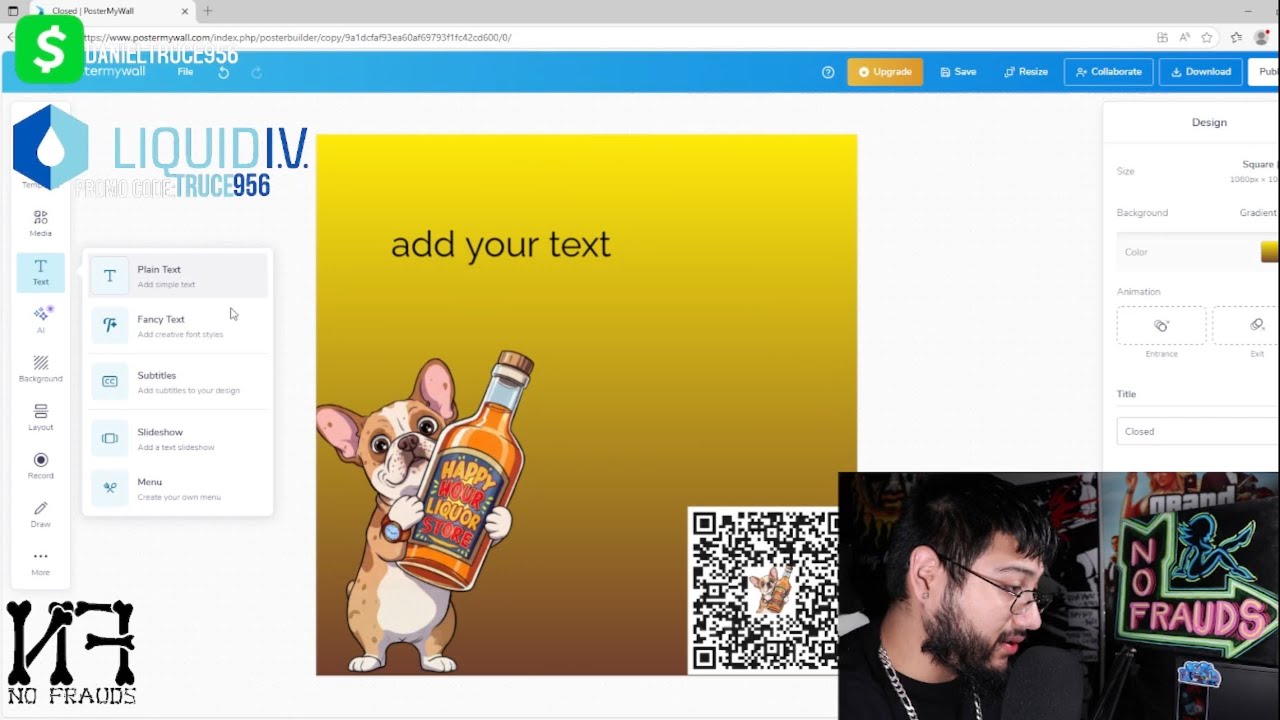Open the AI tools sidebar item
Screen dimensions: 1280x720
[x=40, y=320]
